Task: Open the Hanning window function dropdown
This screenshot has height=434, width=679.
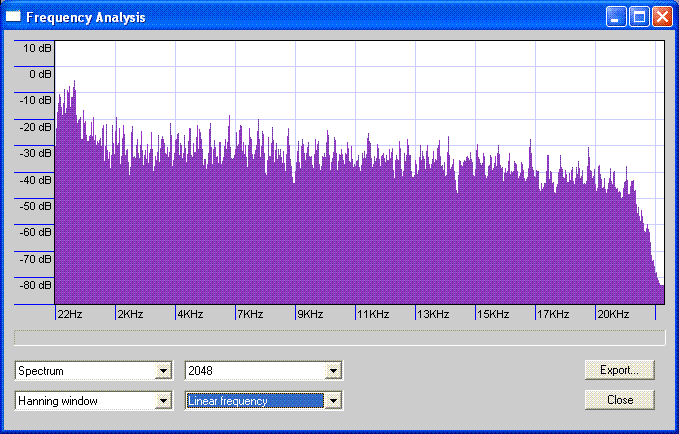Action: (x=94, y=401)
